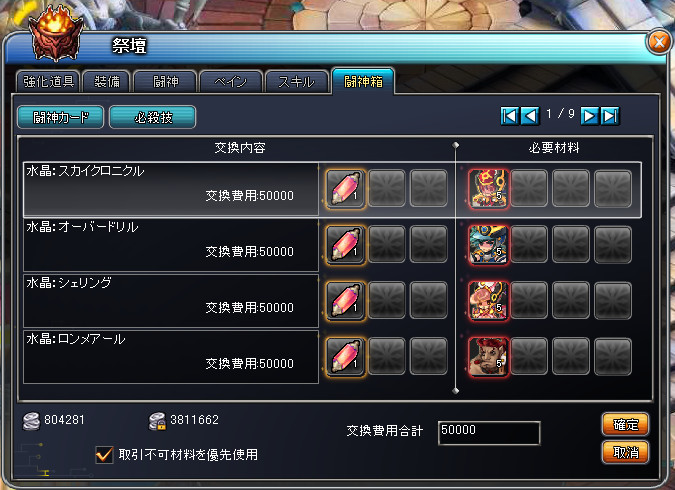
Task: Go to the previous page arrow
Action: pos(530,116)
